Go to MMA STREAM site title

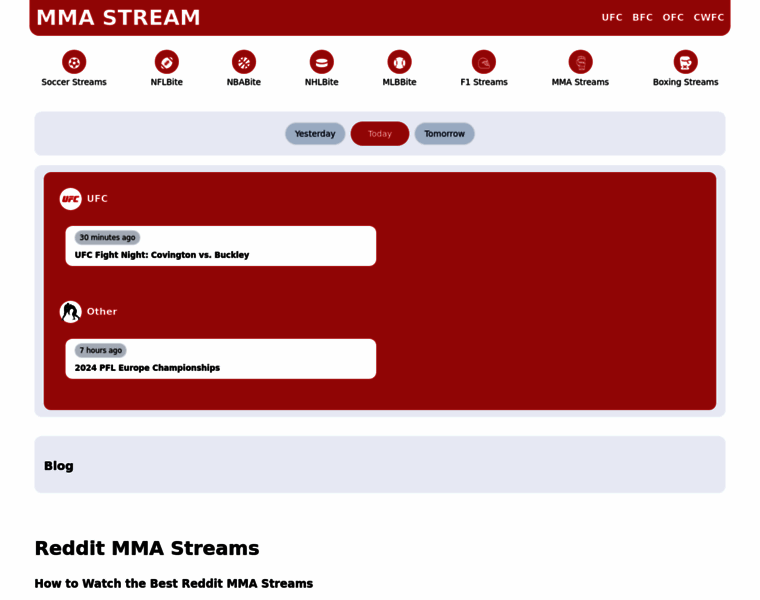(118, 17)
